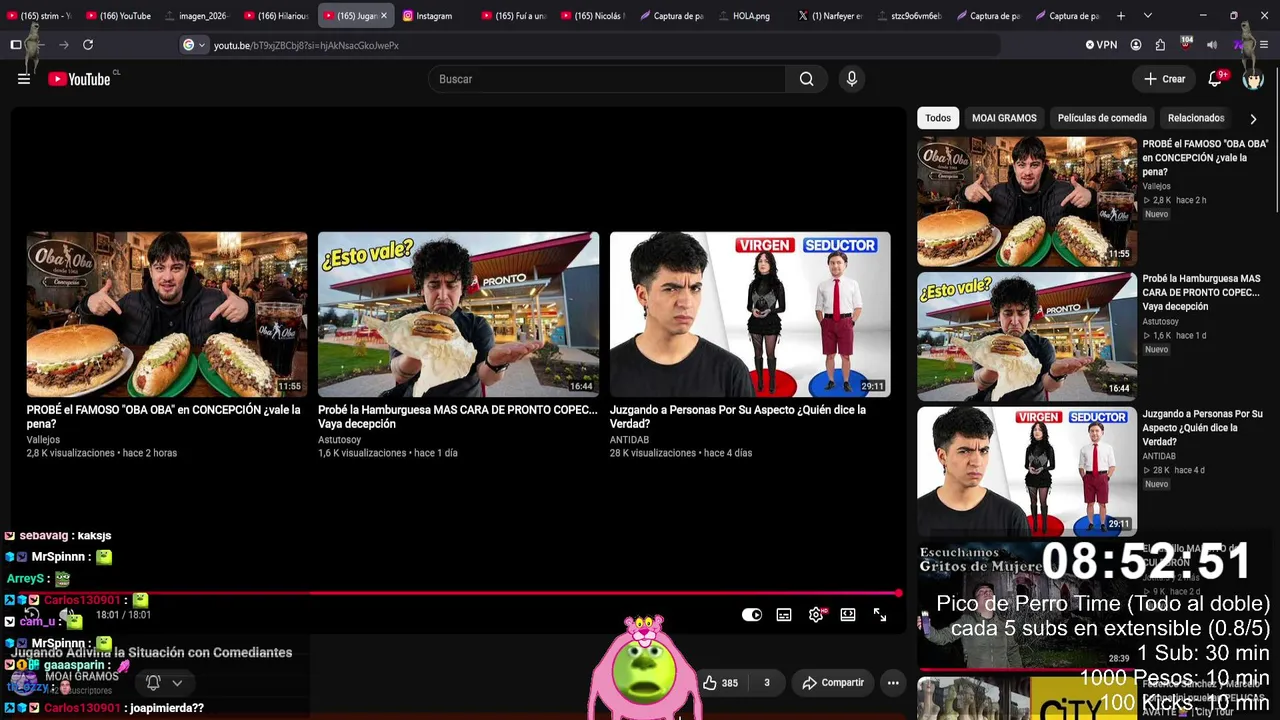Select the MOAI GRAMOS filter chip
The width and height of the screenshot is (1280, 720).
click(1004, 118)
